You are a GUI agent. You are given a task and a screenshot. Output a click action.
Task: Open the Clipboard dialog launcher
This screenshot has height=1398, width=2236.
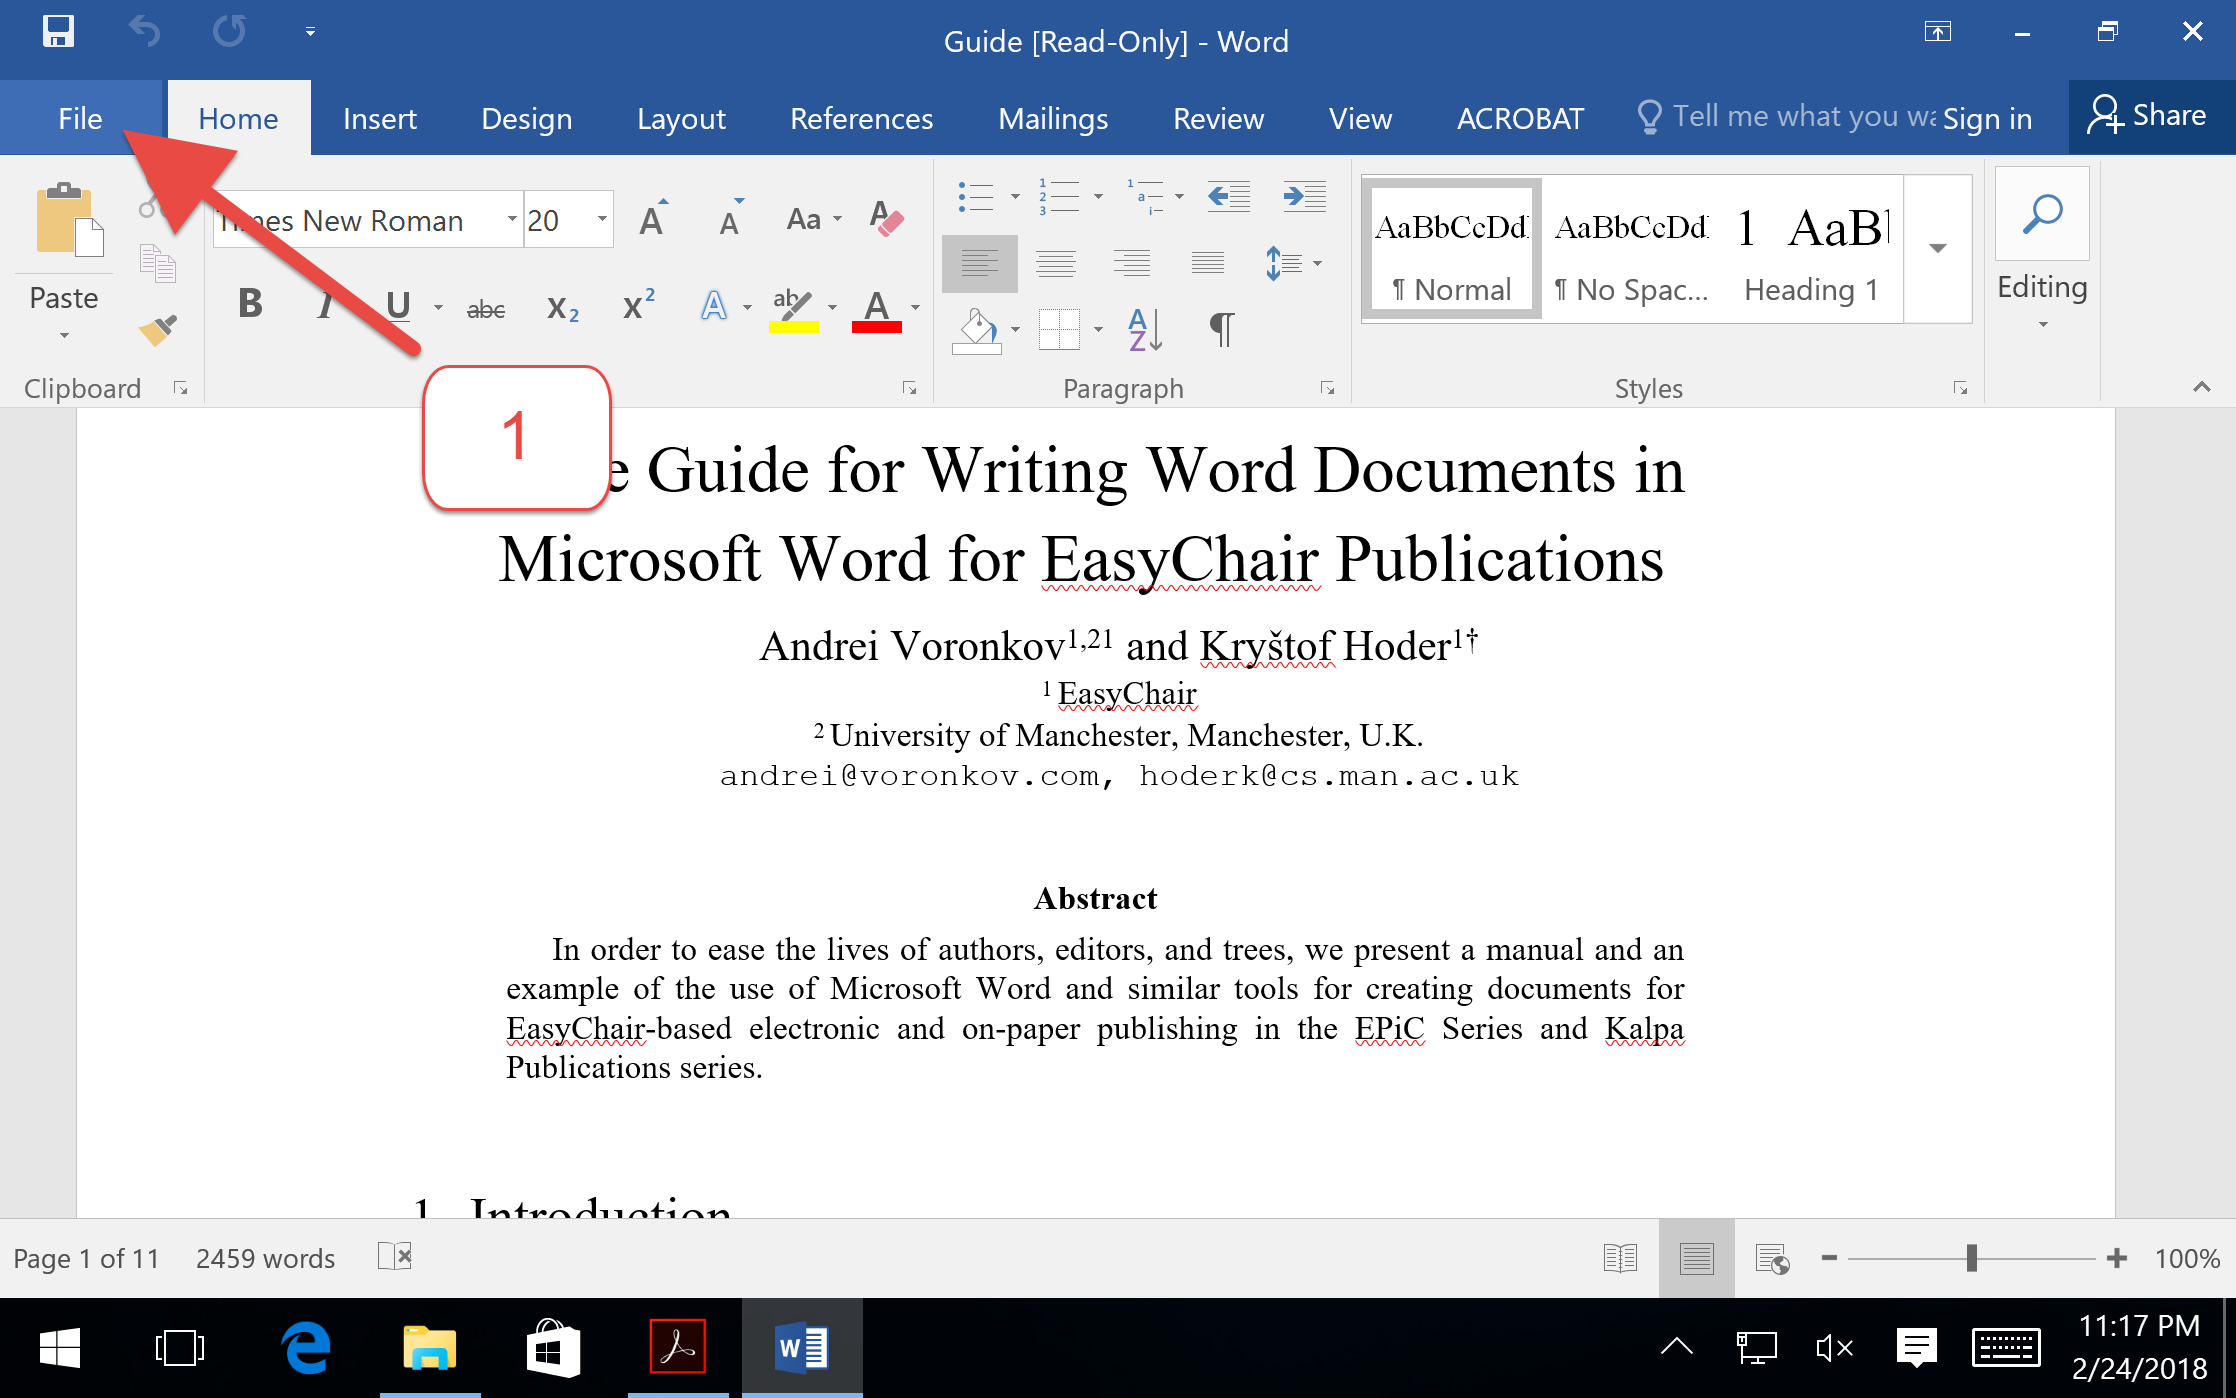(181, 388)
